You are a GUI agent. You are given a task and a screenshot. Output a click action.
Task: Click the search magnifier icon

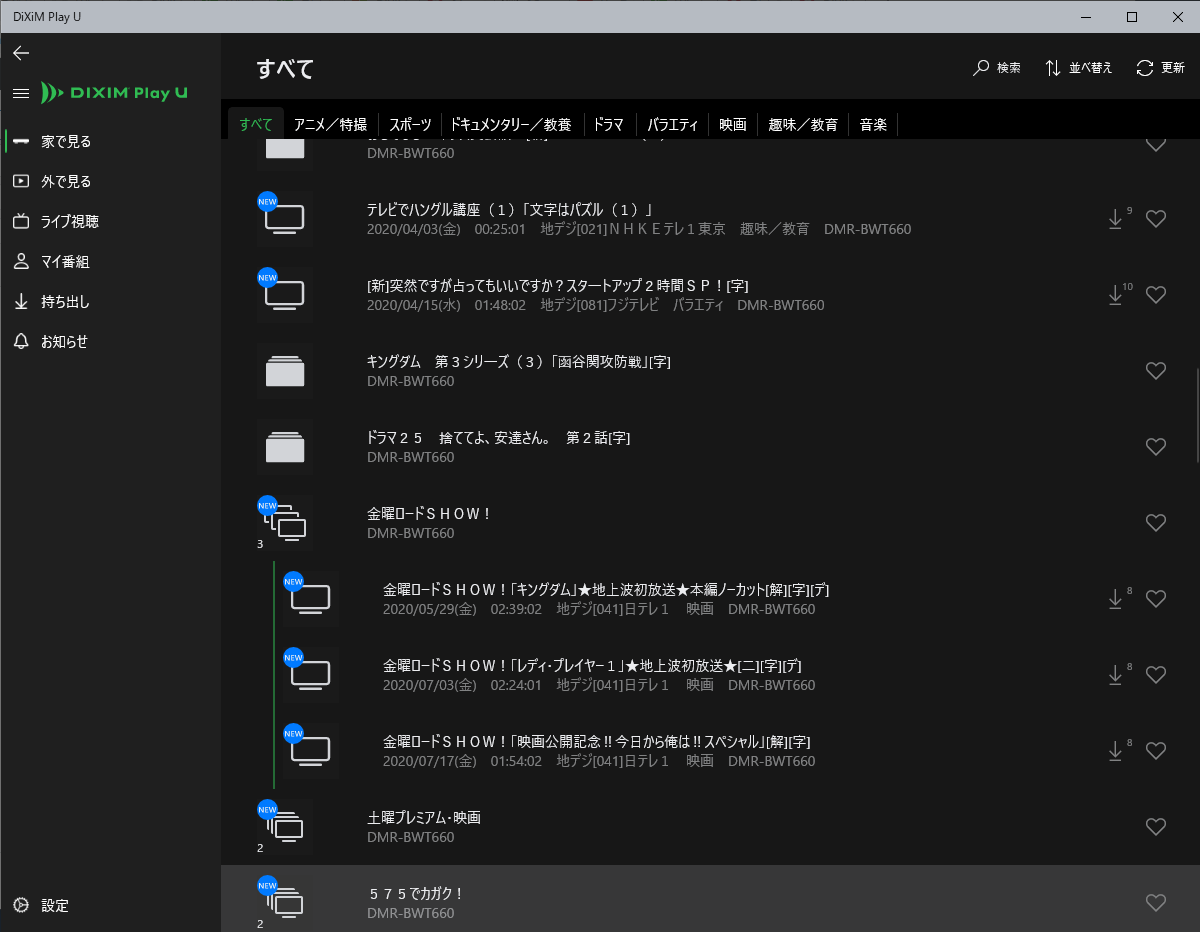981,68
